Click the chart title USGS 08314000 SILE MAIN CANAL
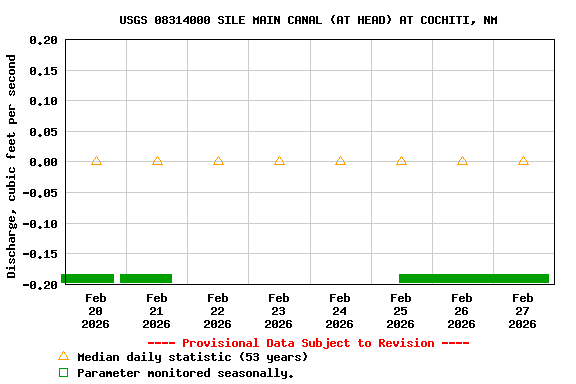This screenshot has width=576, height=384. coord(309,20)
